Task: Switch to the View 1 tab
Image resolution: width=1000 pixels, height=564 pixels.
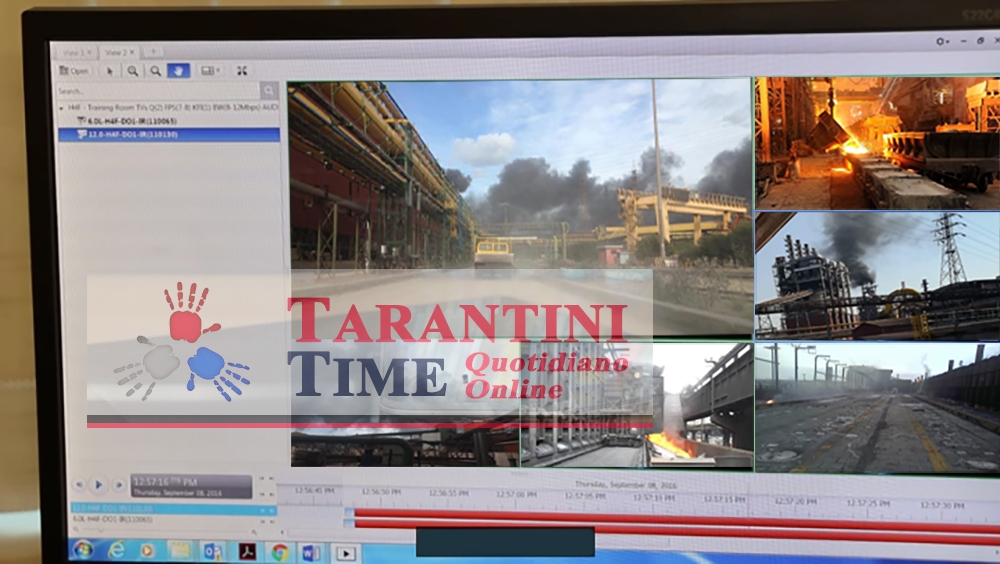Action: click(x=73, y=52)
